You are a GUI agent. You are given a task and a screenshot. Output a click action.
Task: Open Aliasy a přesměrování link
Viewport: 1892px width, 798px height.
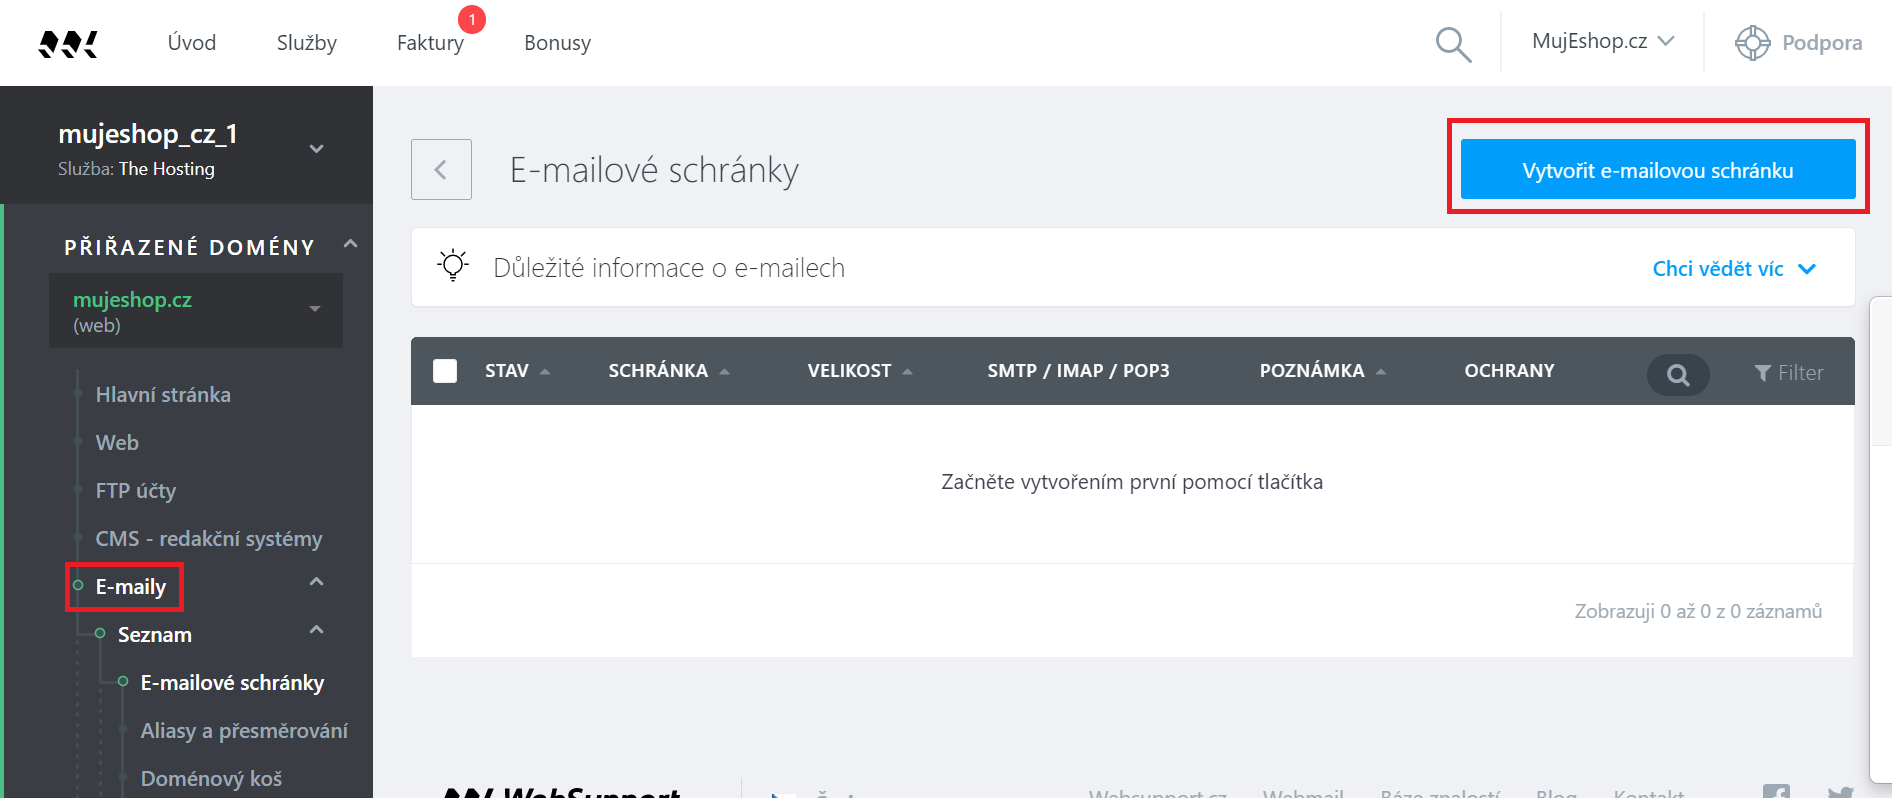244,731
